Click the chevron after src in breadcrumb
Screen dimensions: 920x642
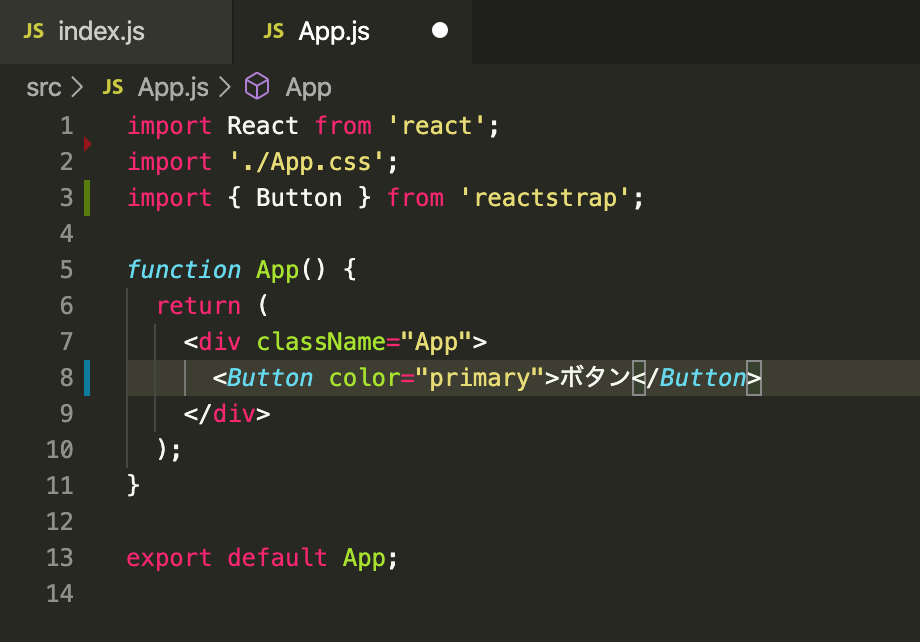[77, 87]
